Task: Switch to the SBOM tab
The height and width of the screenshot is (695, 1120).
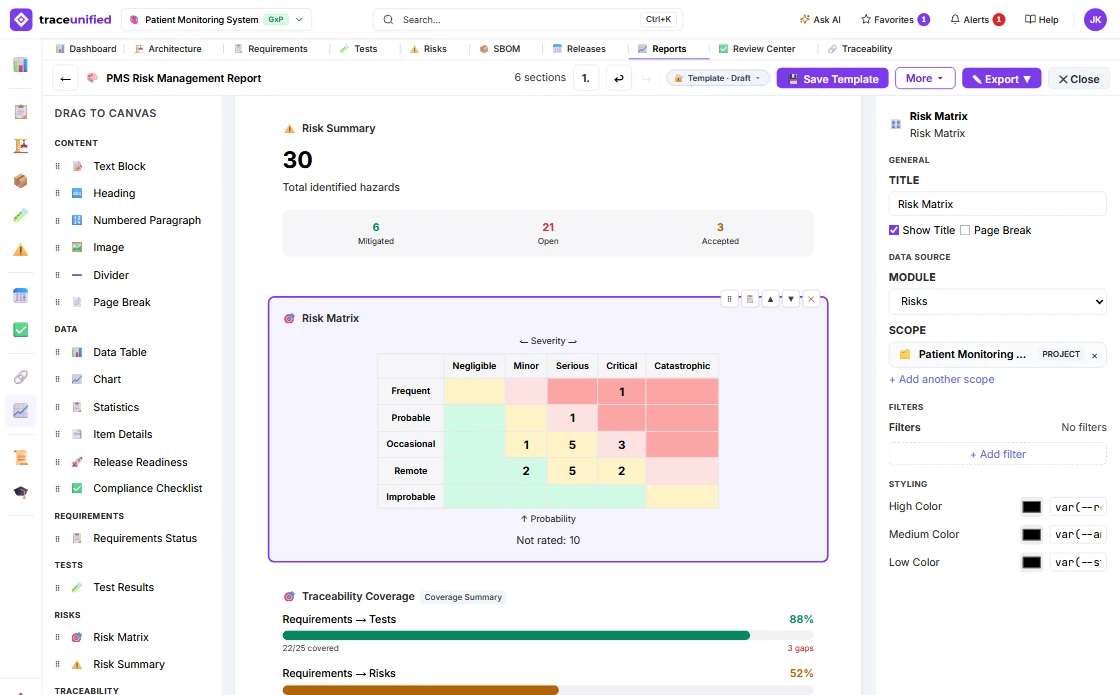Action: [499, 49]
